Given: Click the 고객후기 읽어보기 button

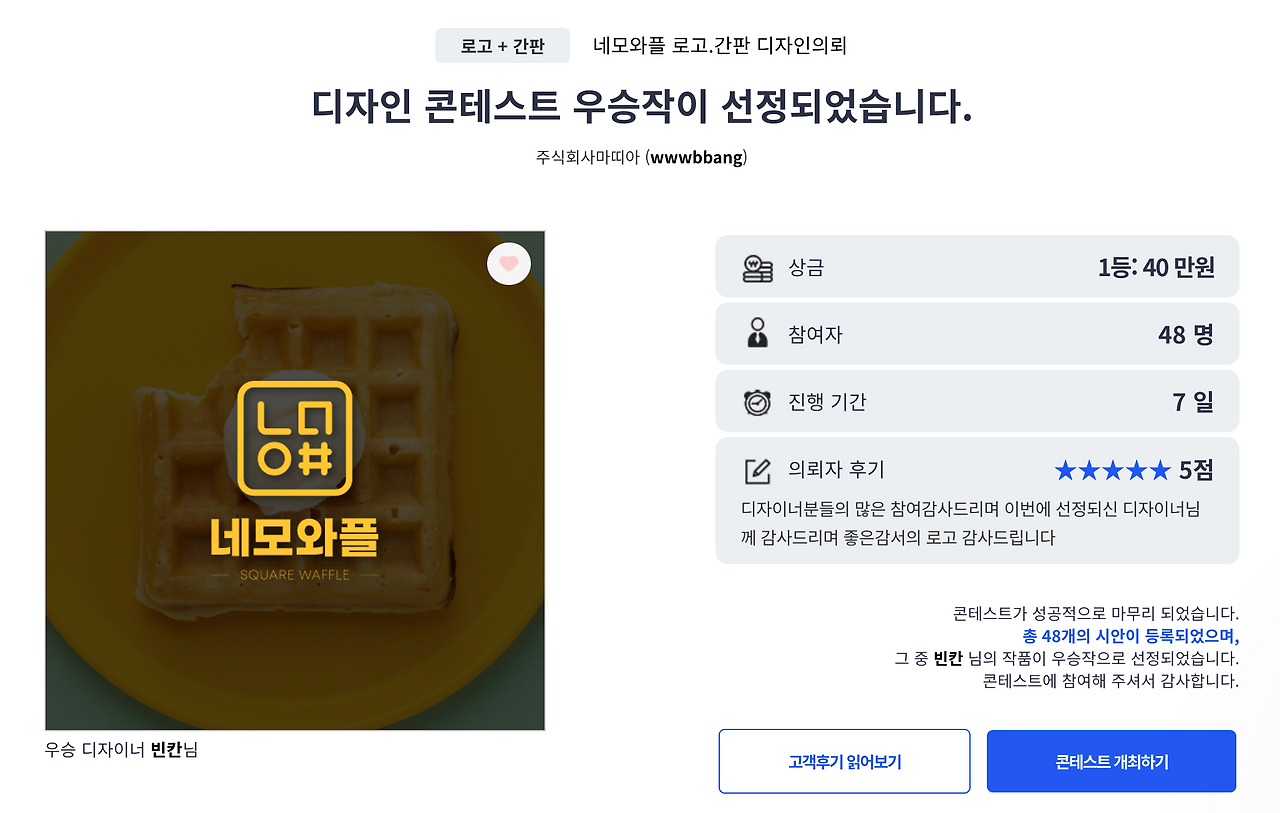Looking at the screenshot, I should point(844,761).
